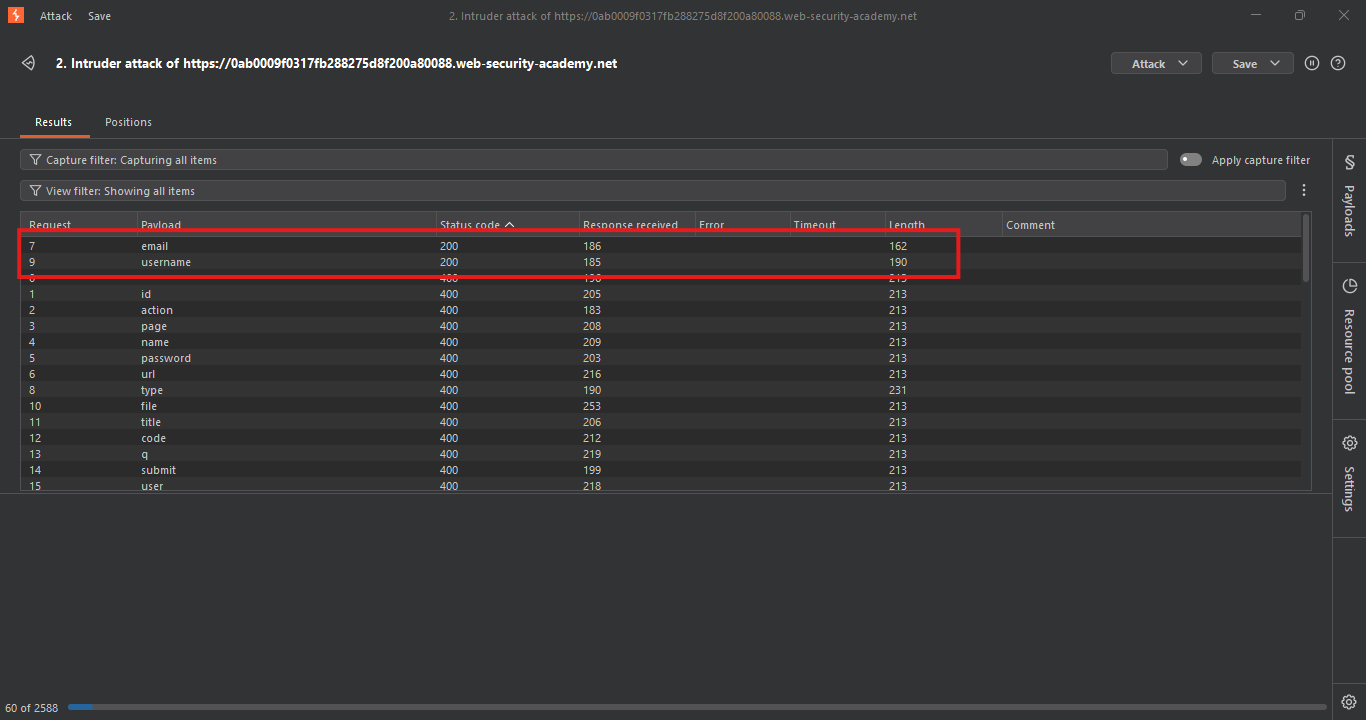Select the 'page' payload row

[x=660, y=326]
